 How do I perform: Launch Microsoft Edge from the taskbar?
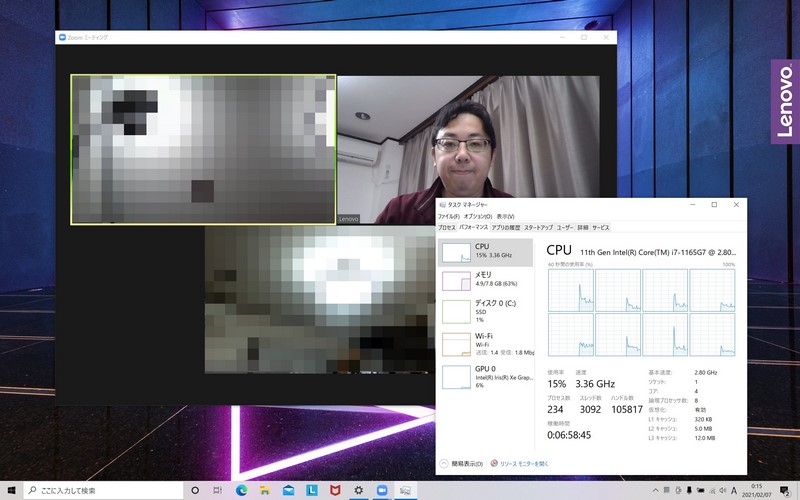pyautogui.click(x=241, y=490)
